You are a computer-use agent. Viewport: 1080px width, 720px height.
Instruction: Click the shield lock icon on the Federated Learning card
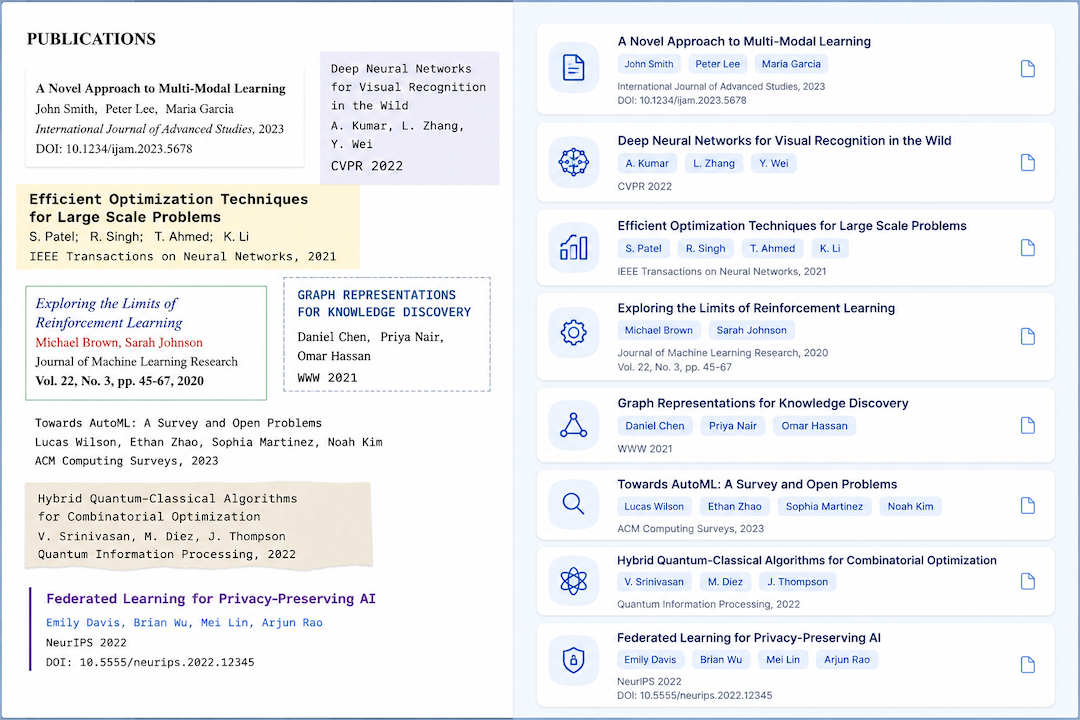coord(573,660)
